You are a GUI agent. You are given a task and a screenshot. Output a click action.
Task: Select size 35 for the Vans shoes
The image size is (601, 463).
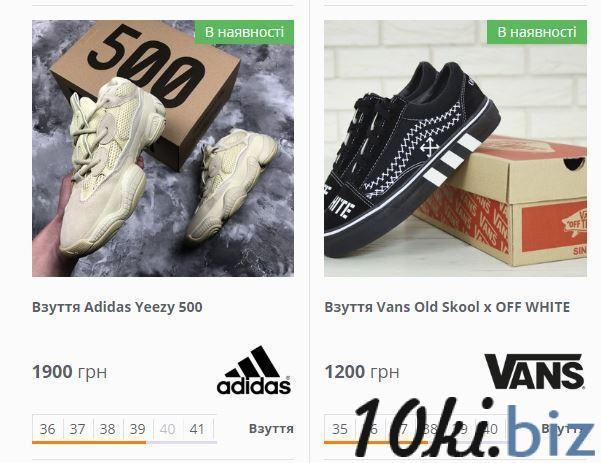tap(340, 429)
